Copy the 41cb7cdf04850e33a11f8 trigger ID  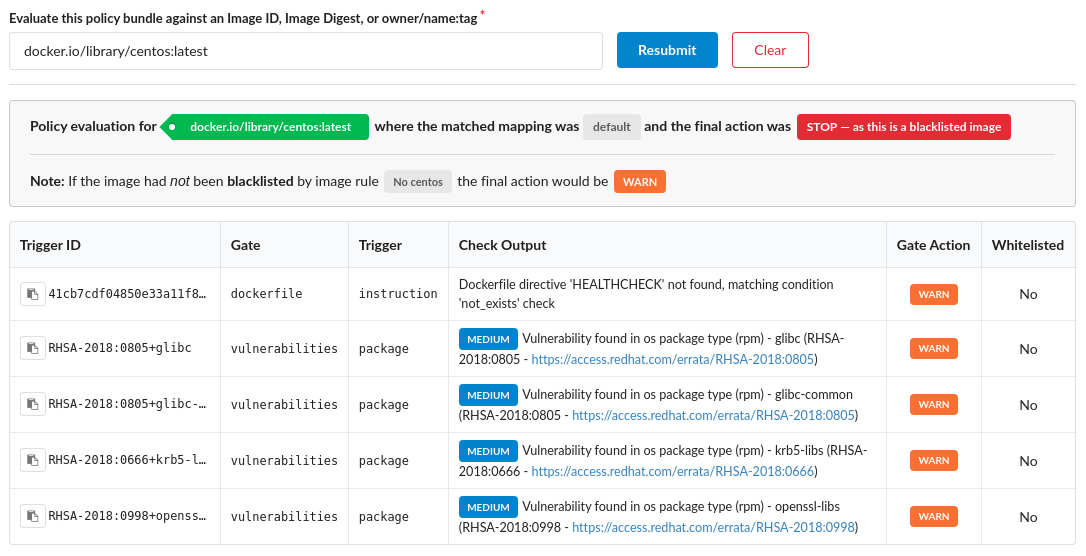(33, 294)
